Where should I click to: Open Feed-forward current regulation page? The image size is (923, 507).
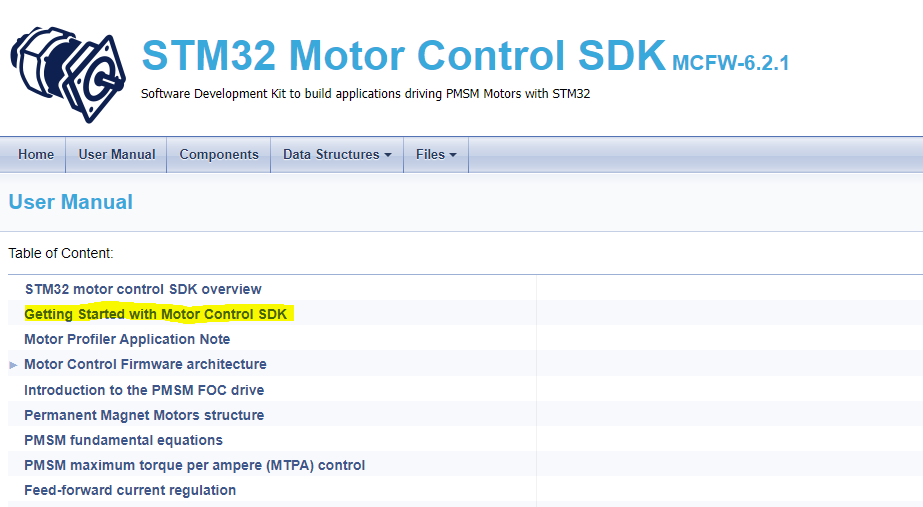[130, 490]
